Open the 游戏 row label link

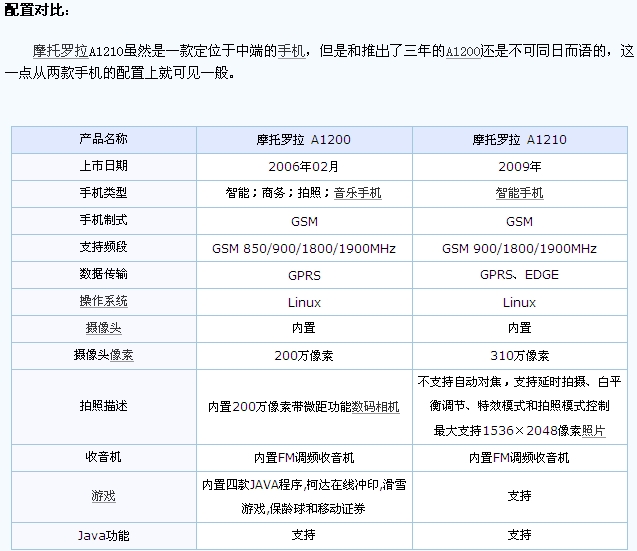click(104, 496)
